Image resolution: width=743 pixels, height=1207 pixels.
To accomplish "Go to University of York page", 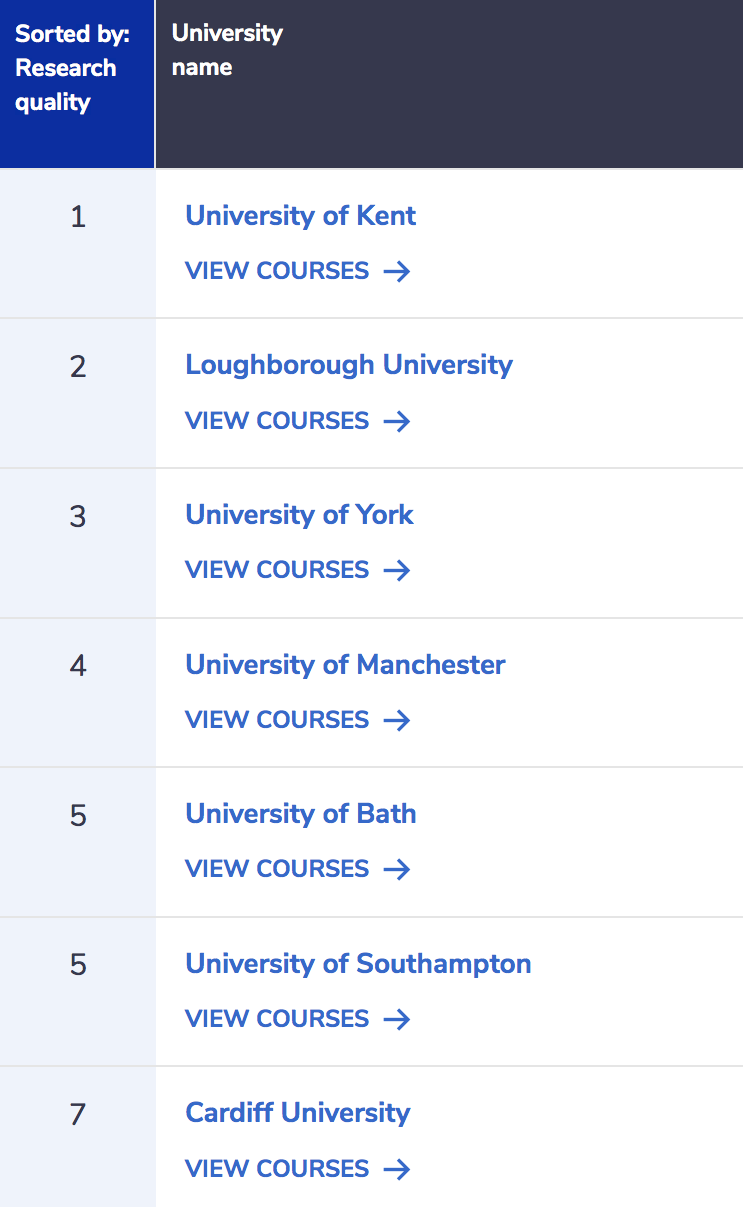I will point(299,515).
